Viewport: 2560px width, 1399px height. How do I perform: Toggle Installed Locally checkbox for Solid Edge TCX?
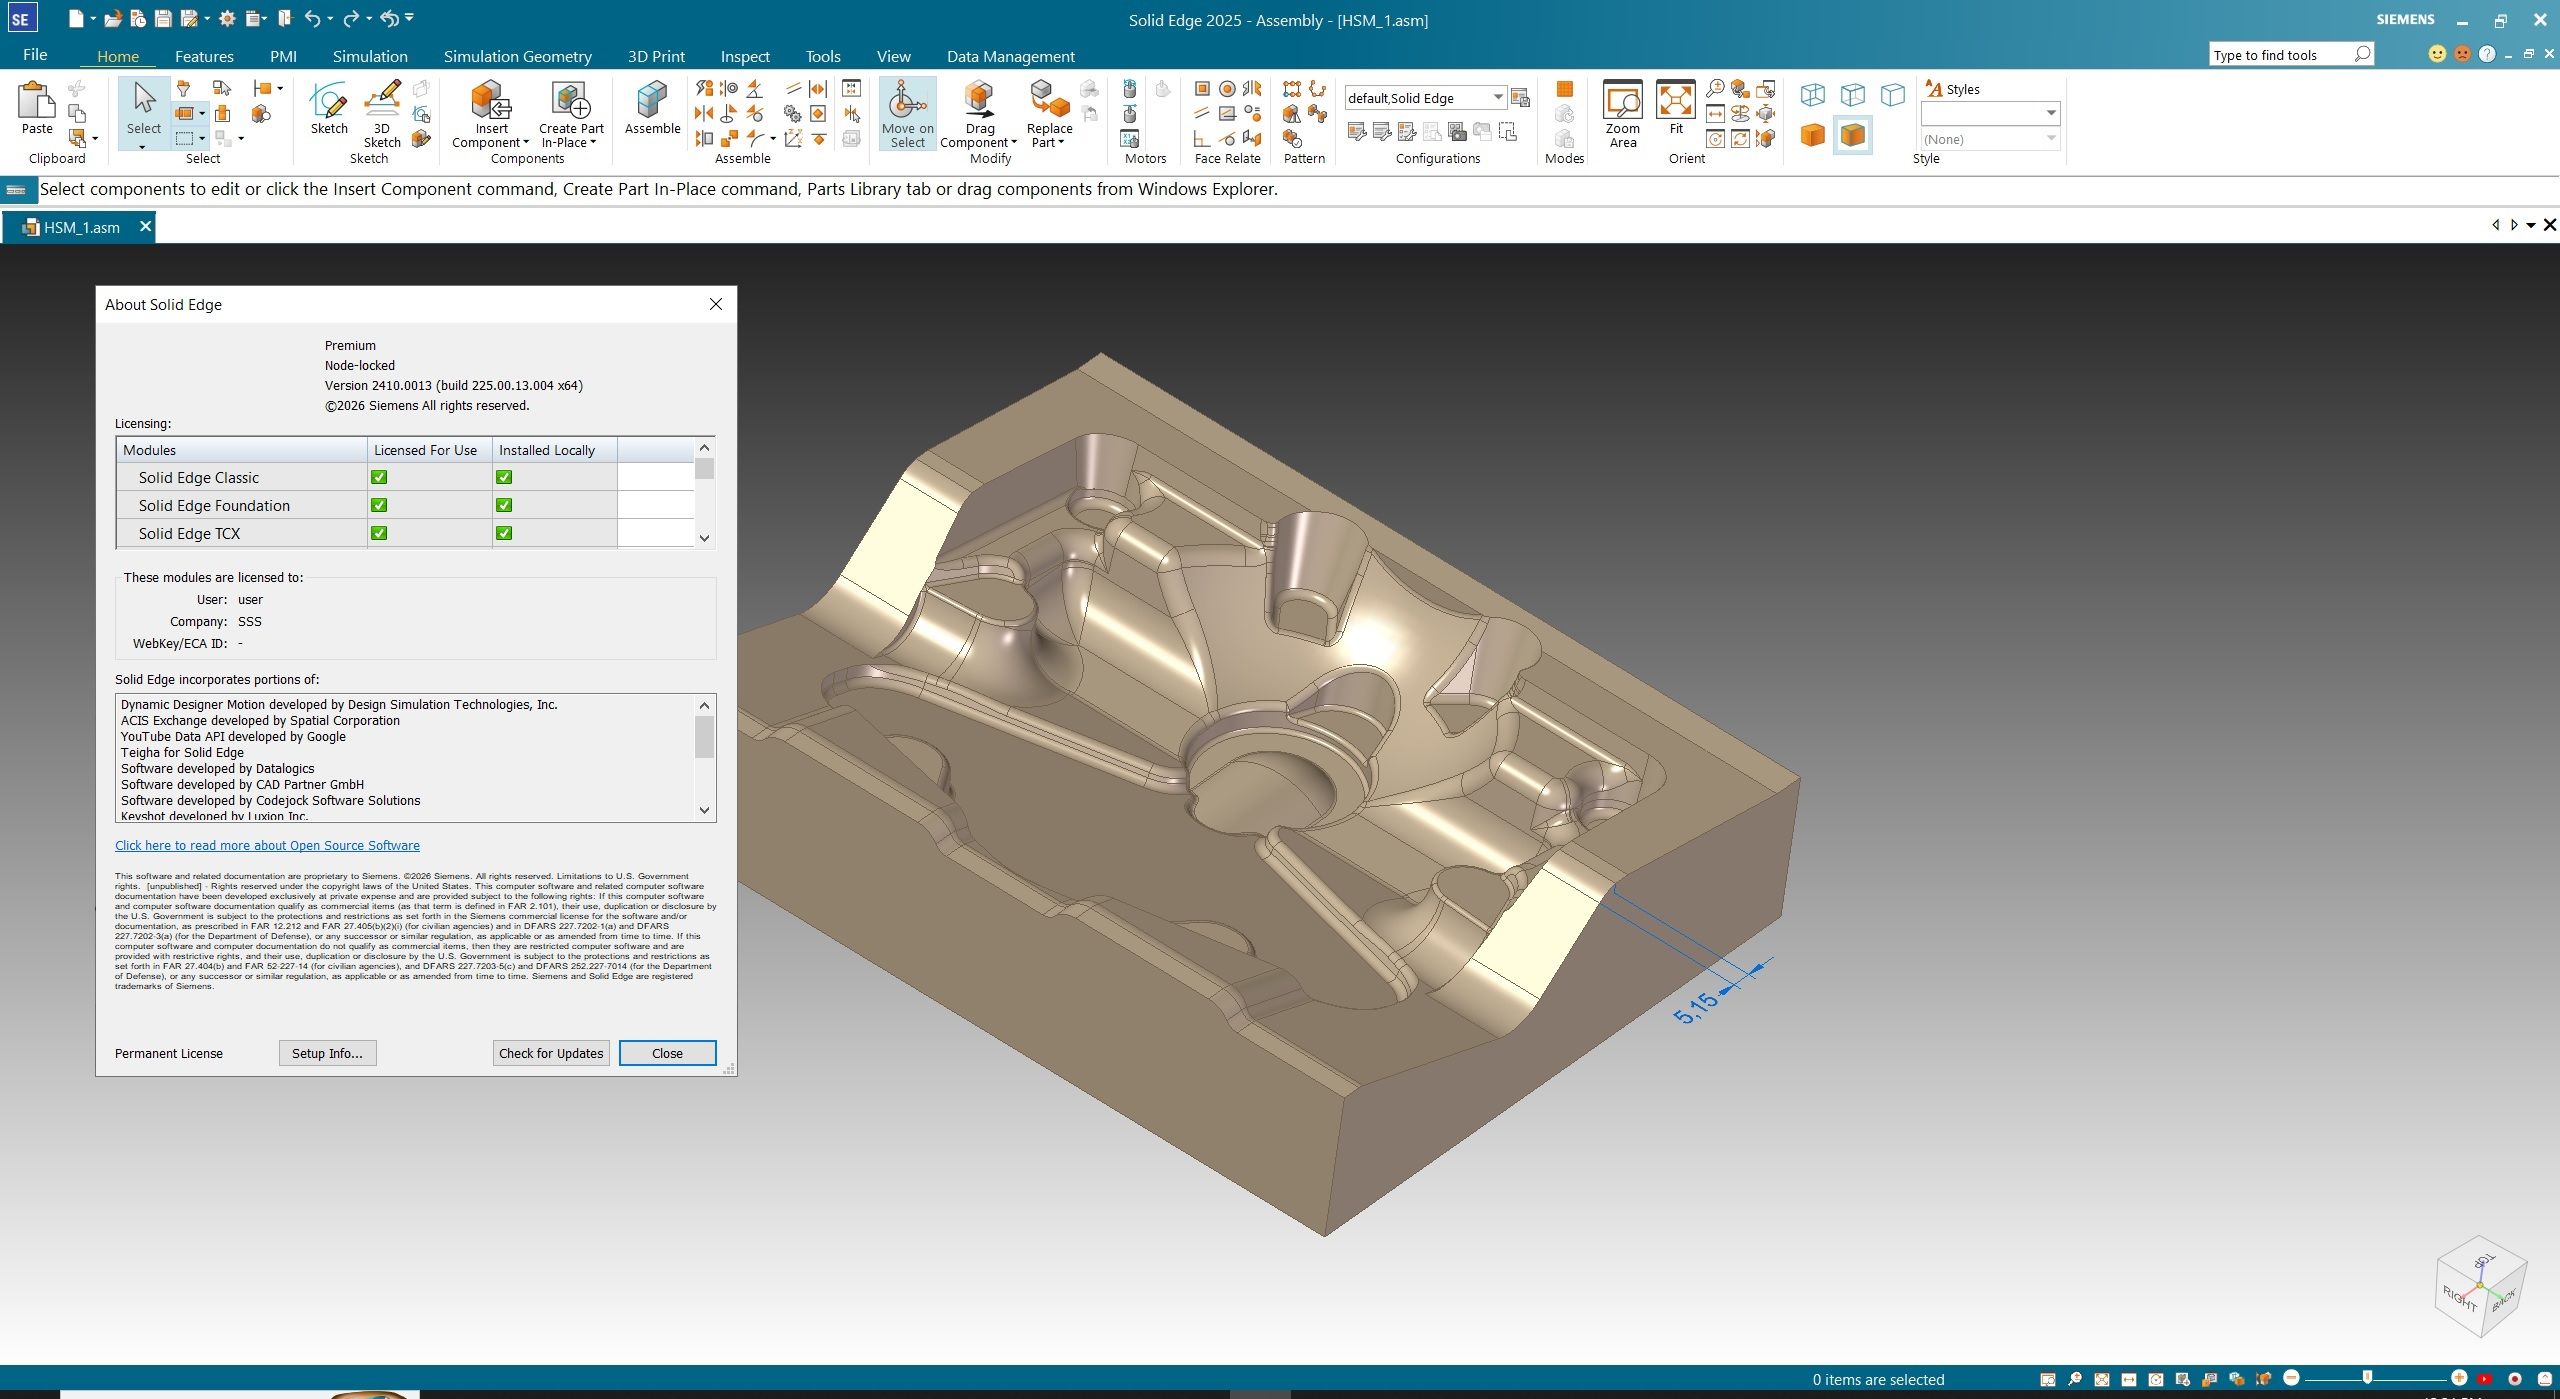click(x=504, y=533)
